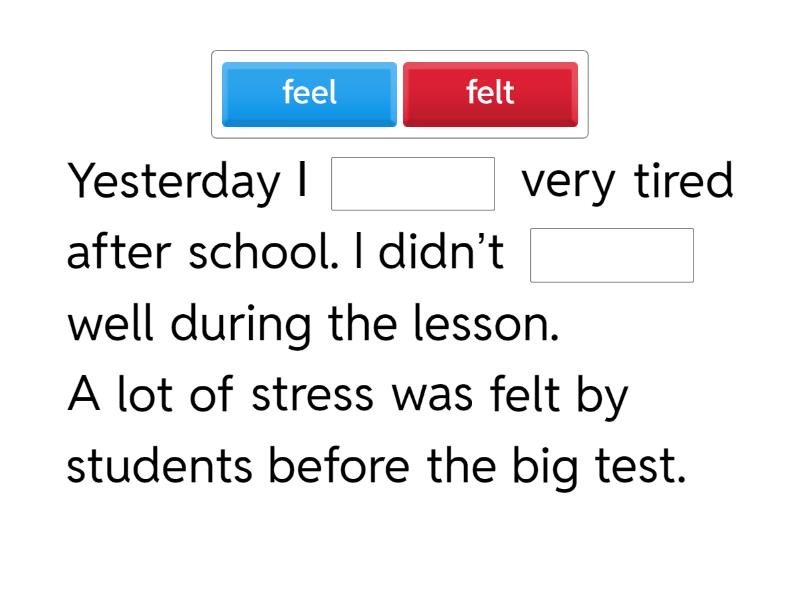Click the word "big" in the last line
Screen dimensions: 800x600
click(546, 468)
